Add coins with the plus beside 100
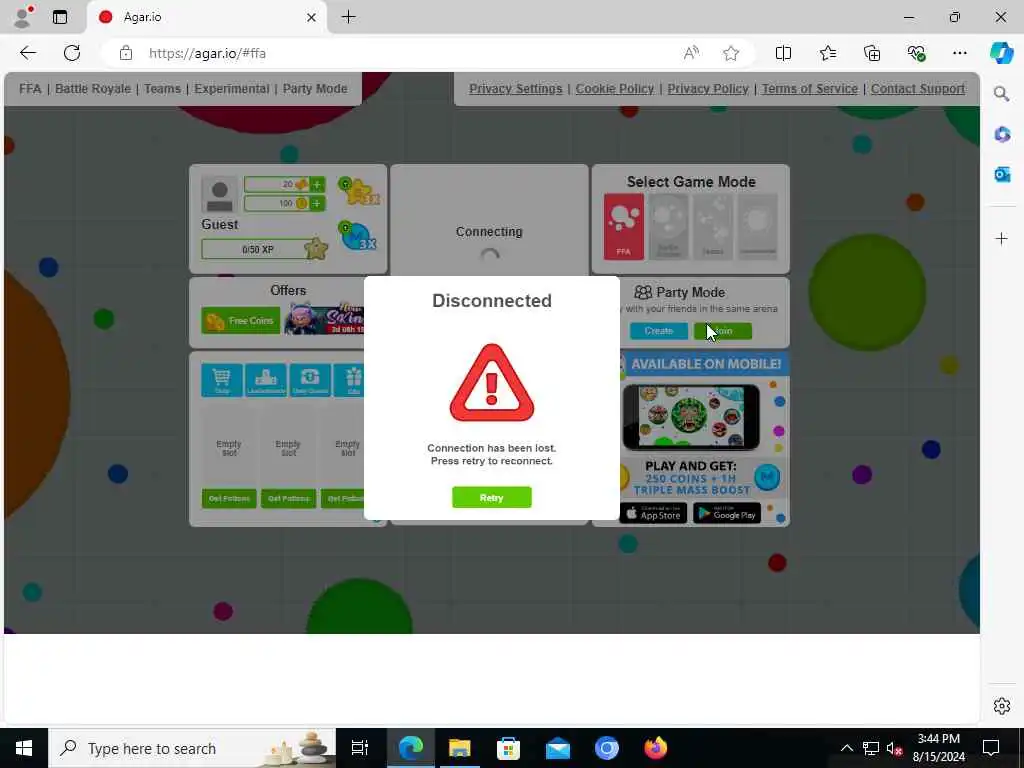Viewport: 1024px width, 768px height. (x=317, y=204)
